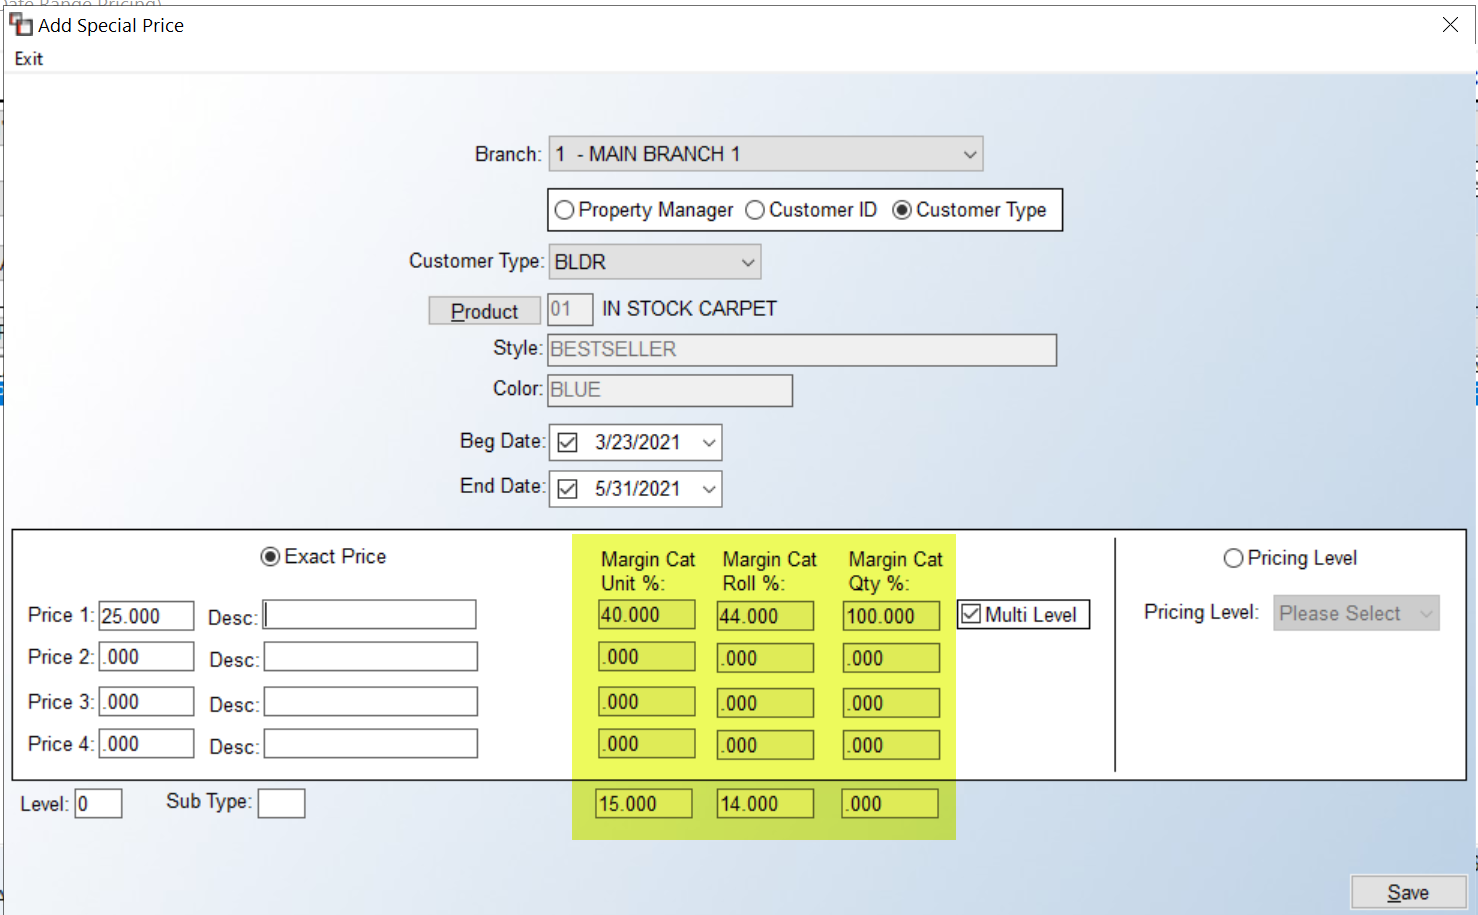Click Price 3 row Margin Cat Qty % field
The width and height of the screenshot is (1478, 915).
click(891, 703)
